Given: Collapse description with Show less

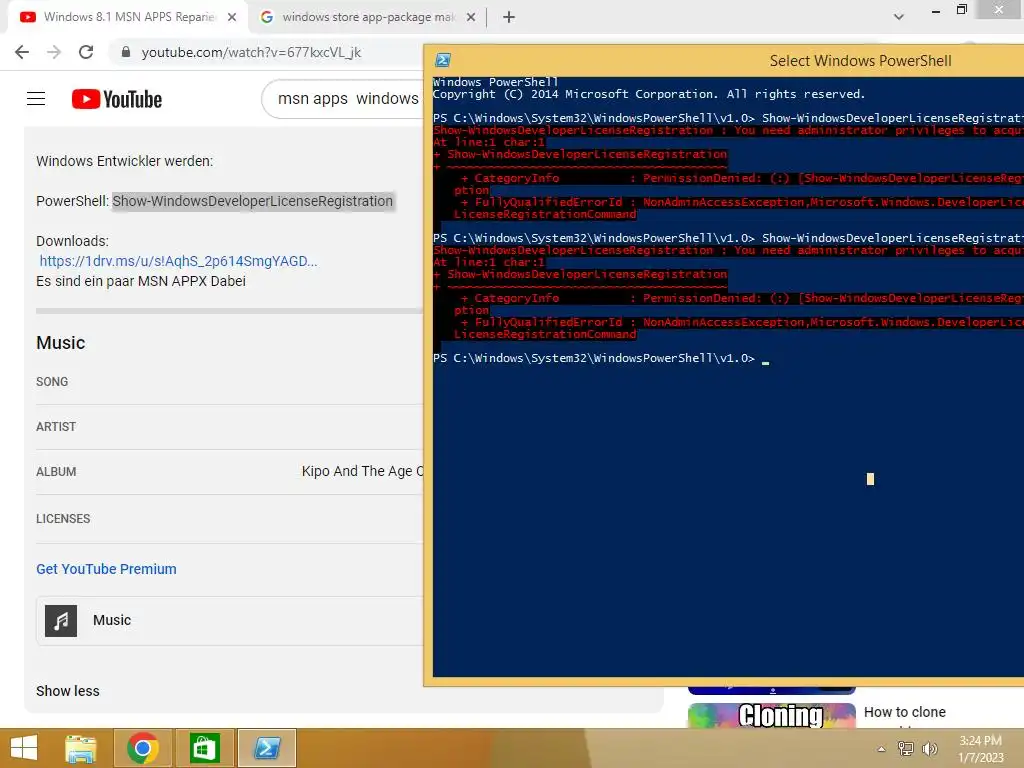Looking at the screenshot, I should (x=68, y=691).
